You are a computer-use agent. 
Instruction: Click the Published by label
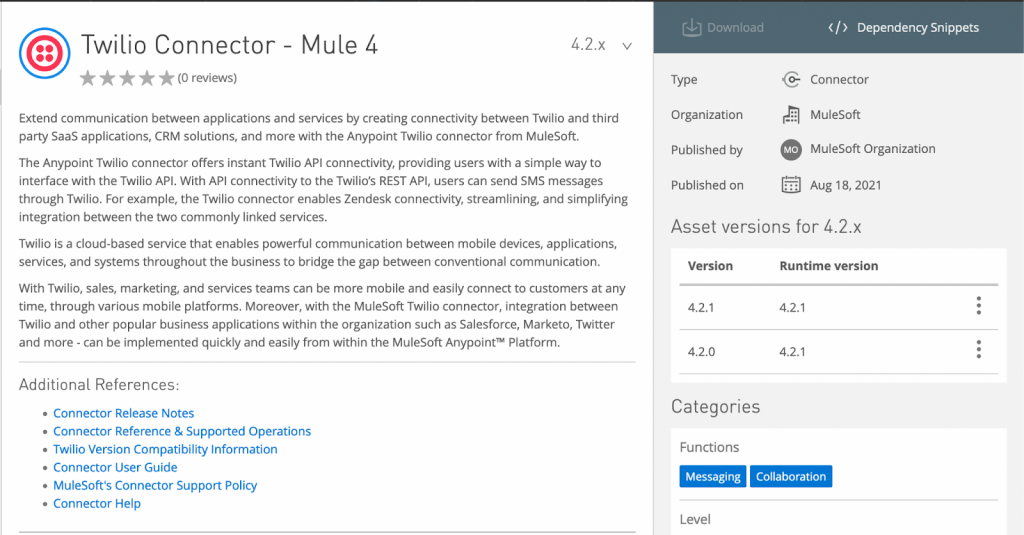click(707, 150)
